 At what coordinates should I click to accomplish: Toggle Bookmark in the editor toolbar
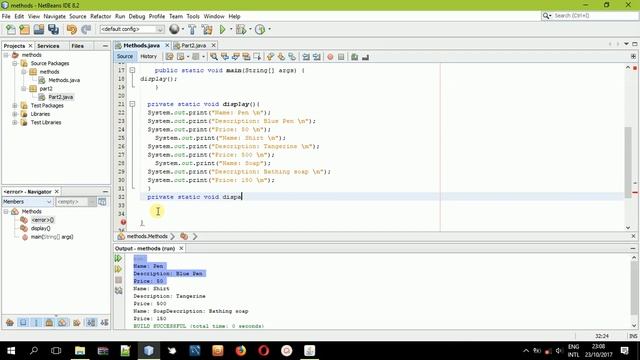tap(292, 57)
